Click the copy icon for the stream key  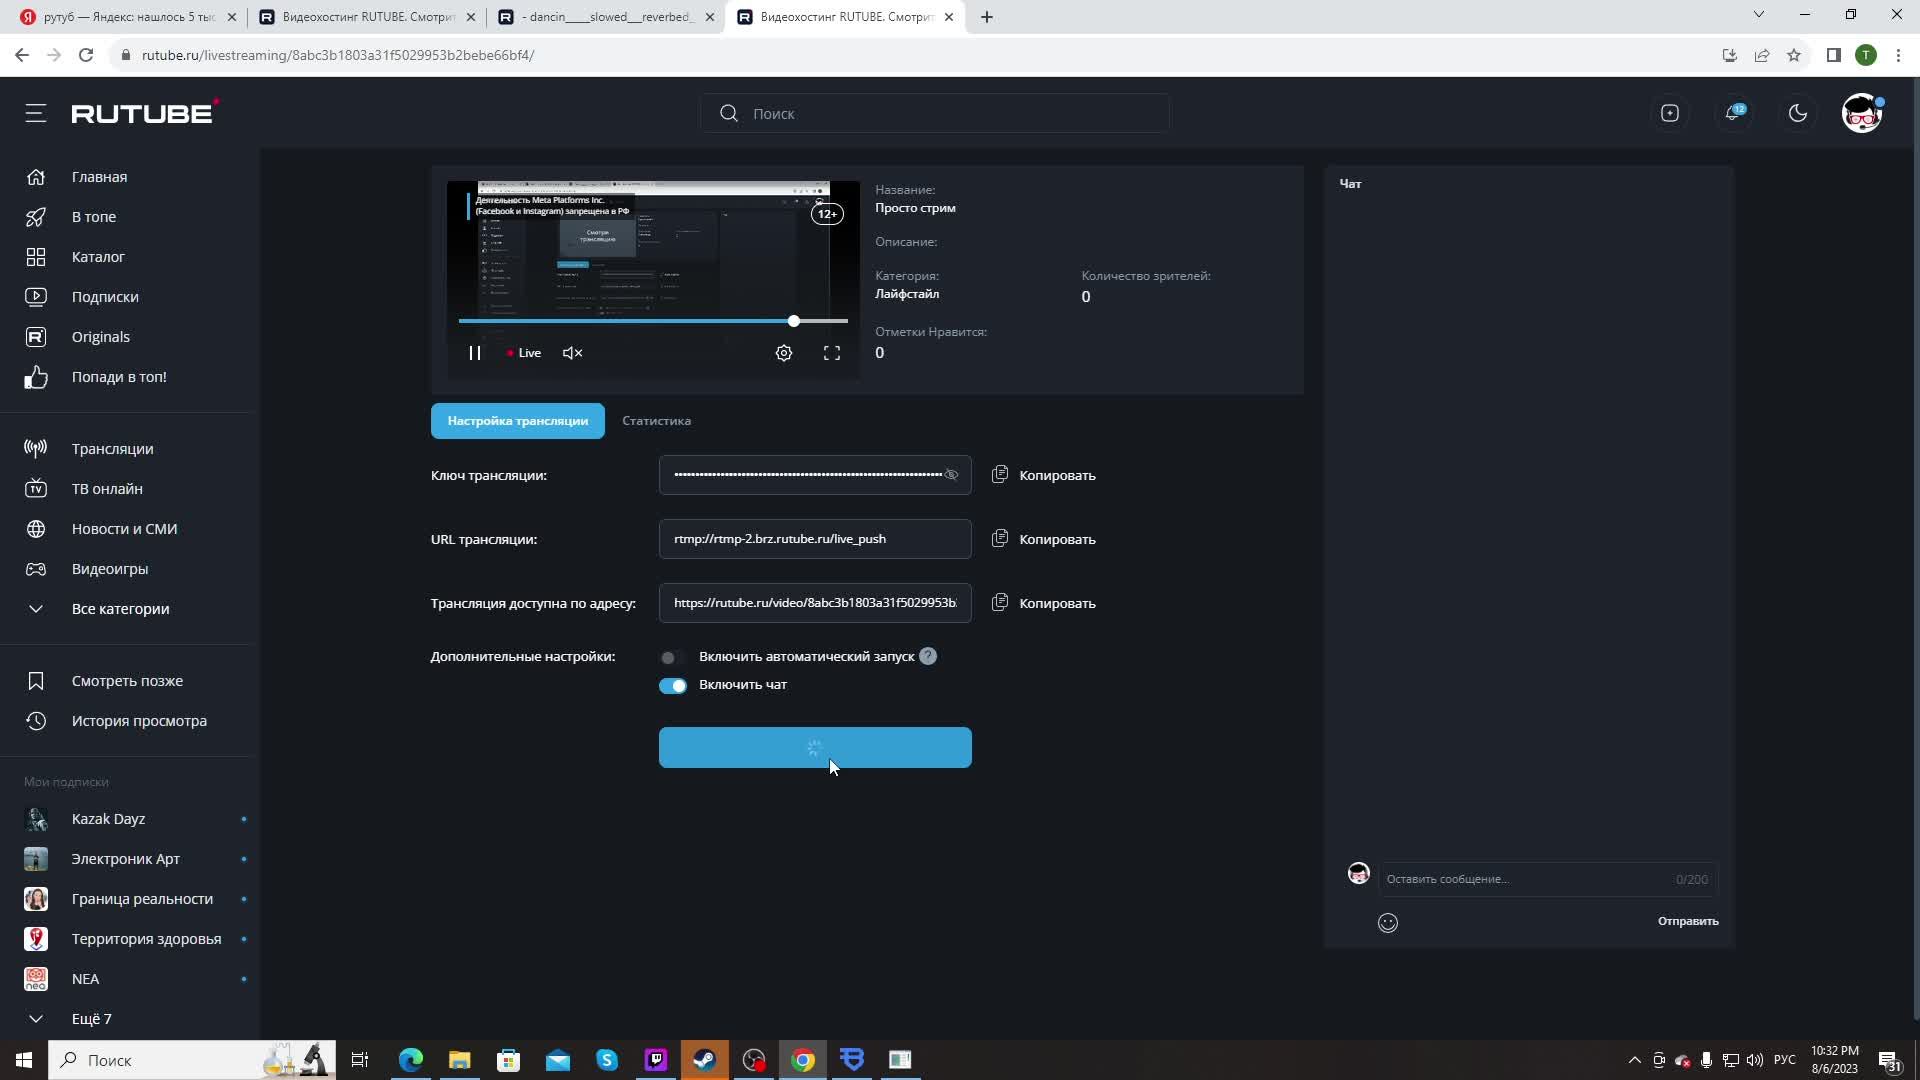pyautogui.click(x=999, y=475)
